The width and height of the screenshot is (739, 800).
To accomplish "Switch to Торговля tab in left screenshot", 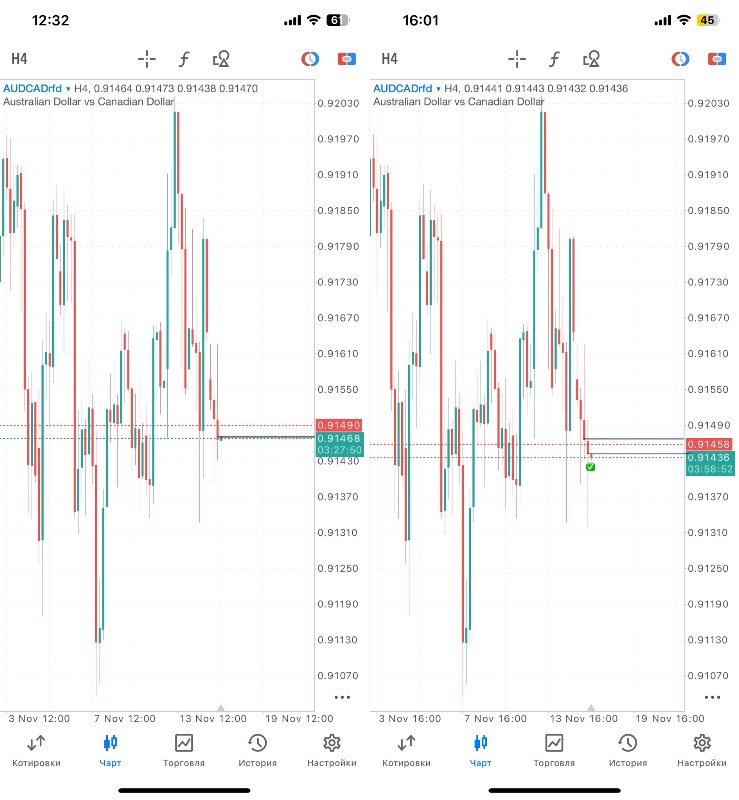I will [184, 749].
